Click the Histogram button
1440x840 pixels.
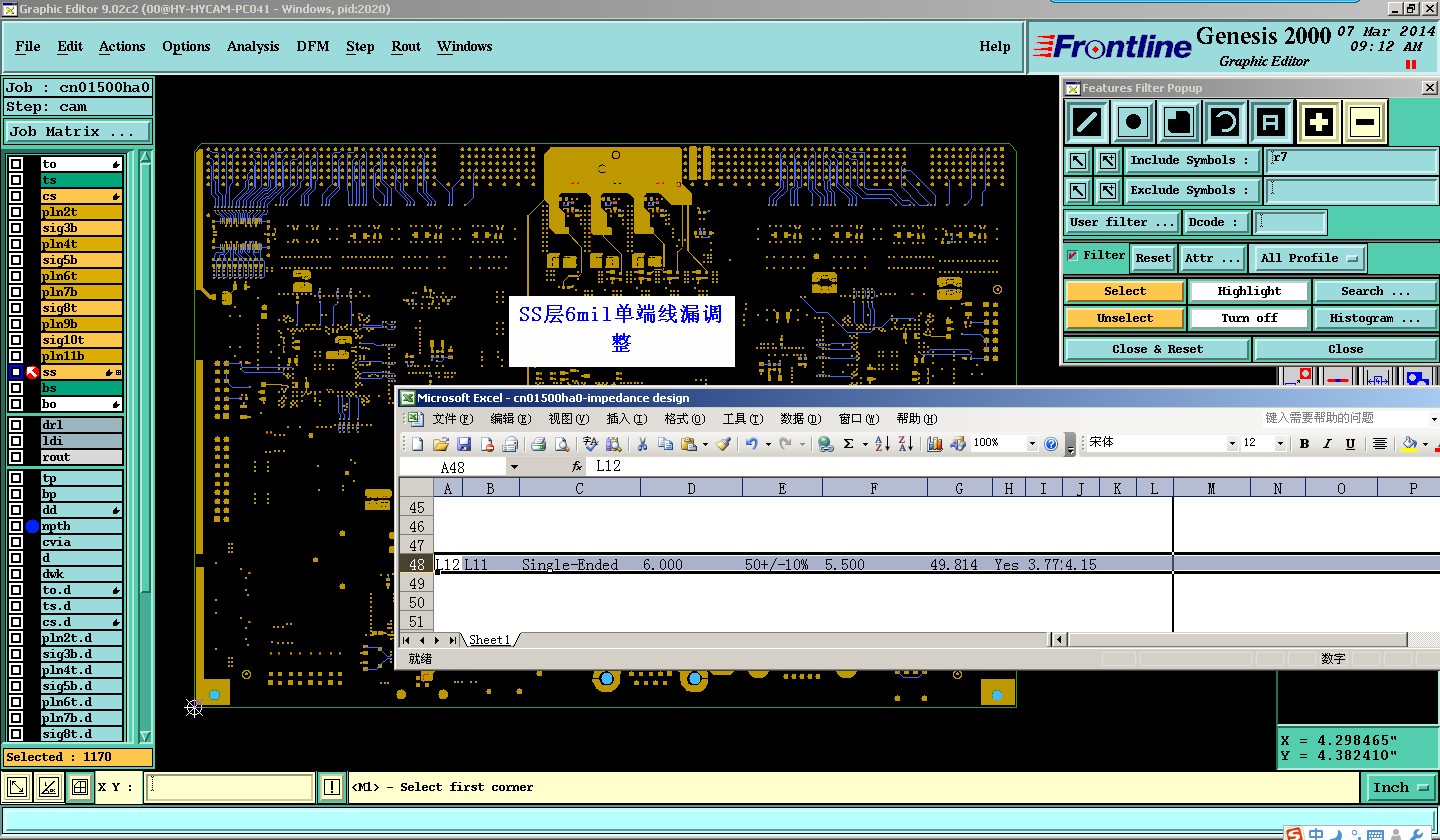[x=1375, y=318]
